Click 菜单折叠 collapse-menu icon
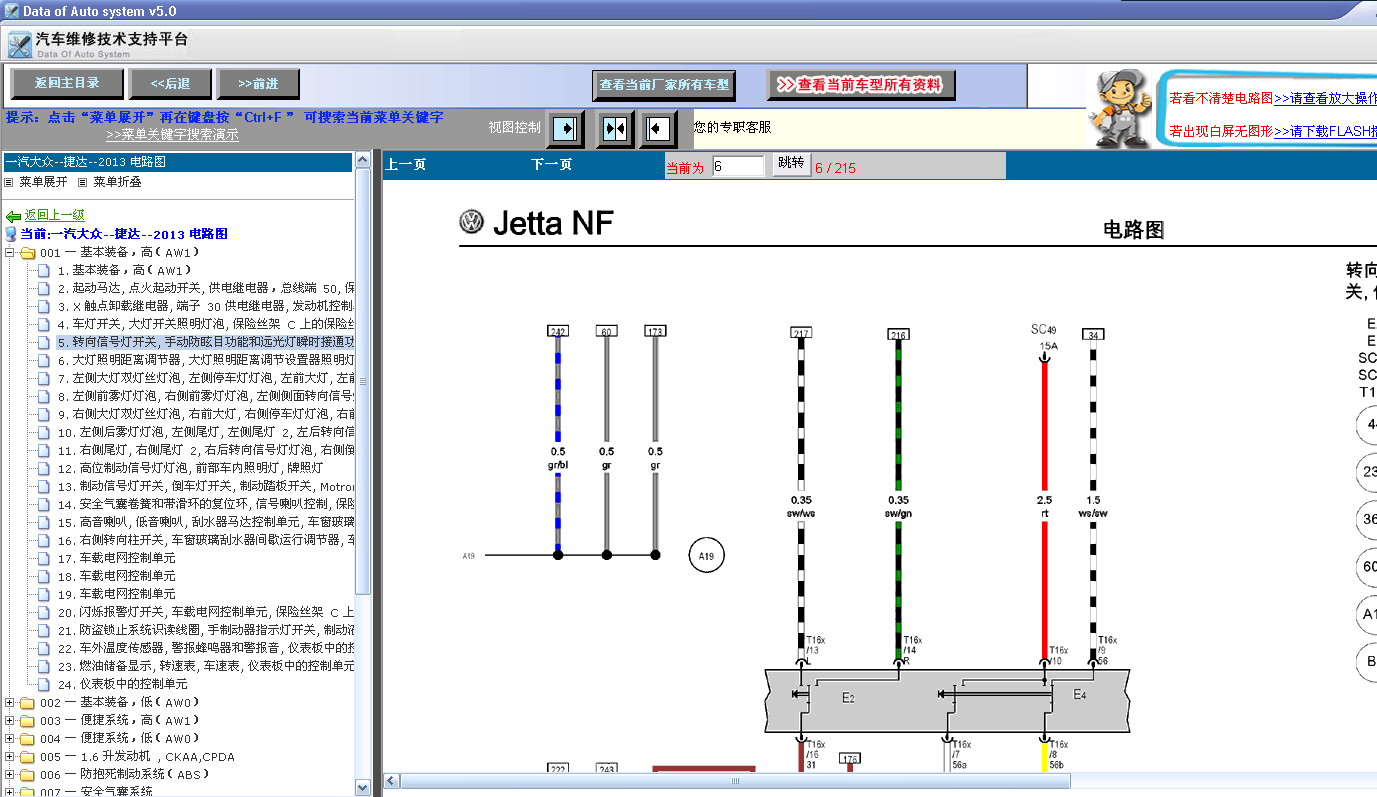This screenshot has height=797, width=1377. 83,182
